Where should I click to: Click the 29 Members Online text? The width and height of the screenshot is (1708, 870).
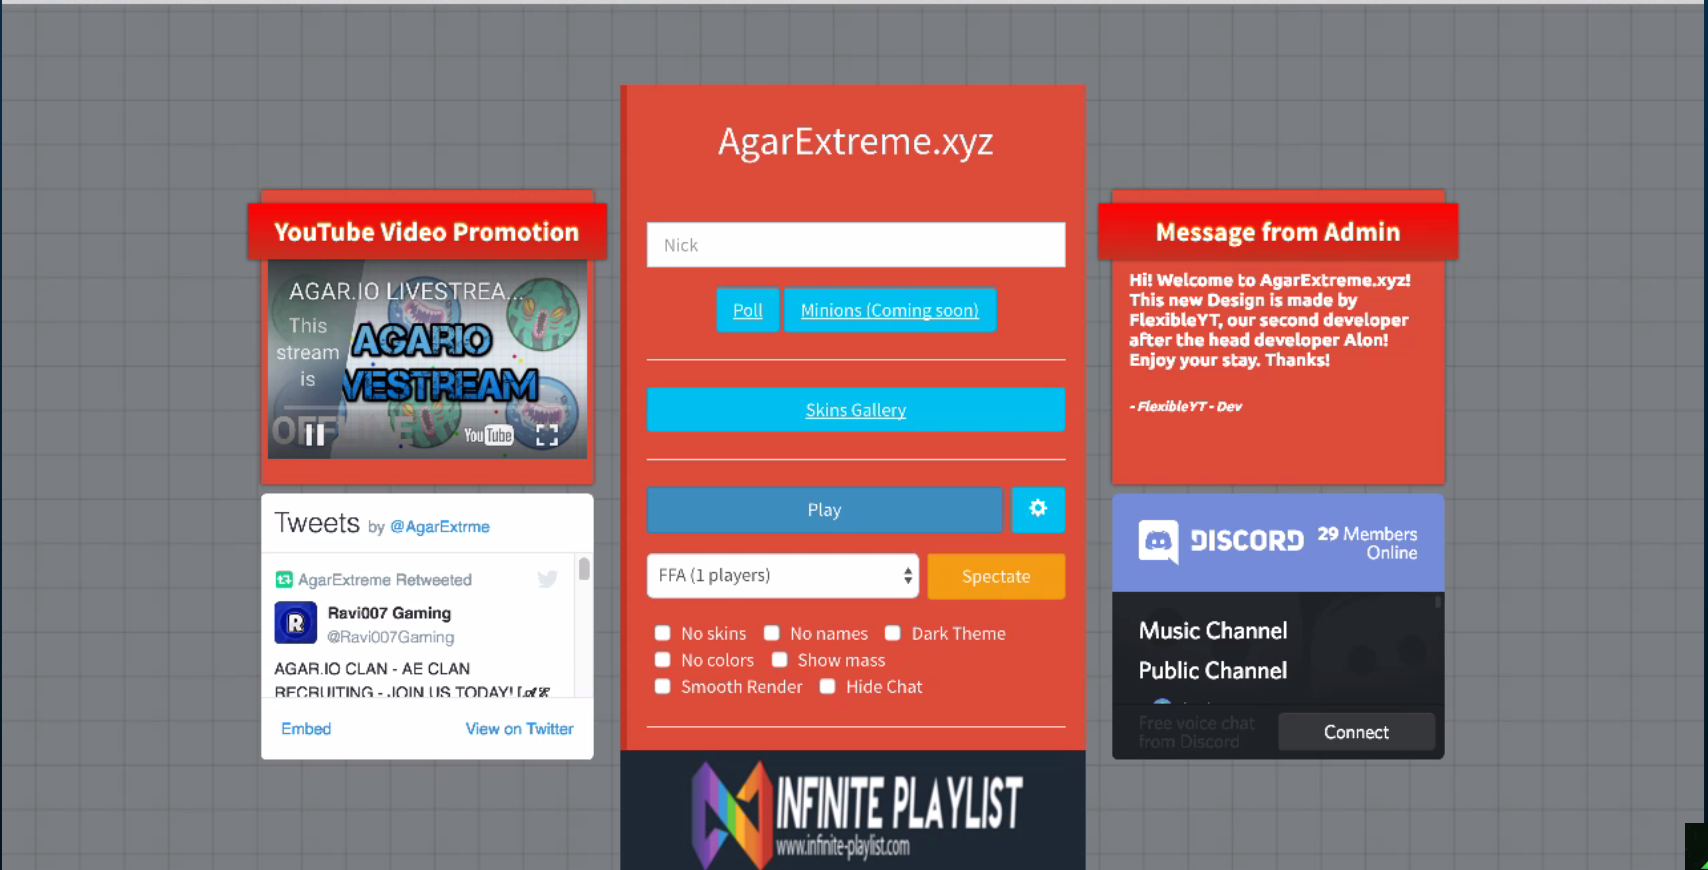click(1367, 543)
